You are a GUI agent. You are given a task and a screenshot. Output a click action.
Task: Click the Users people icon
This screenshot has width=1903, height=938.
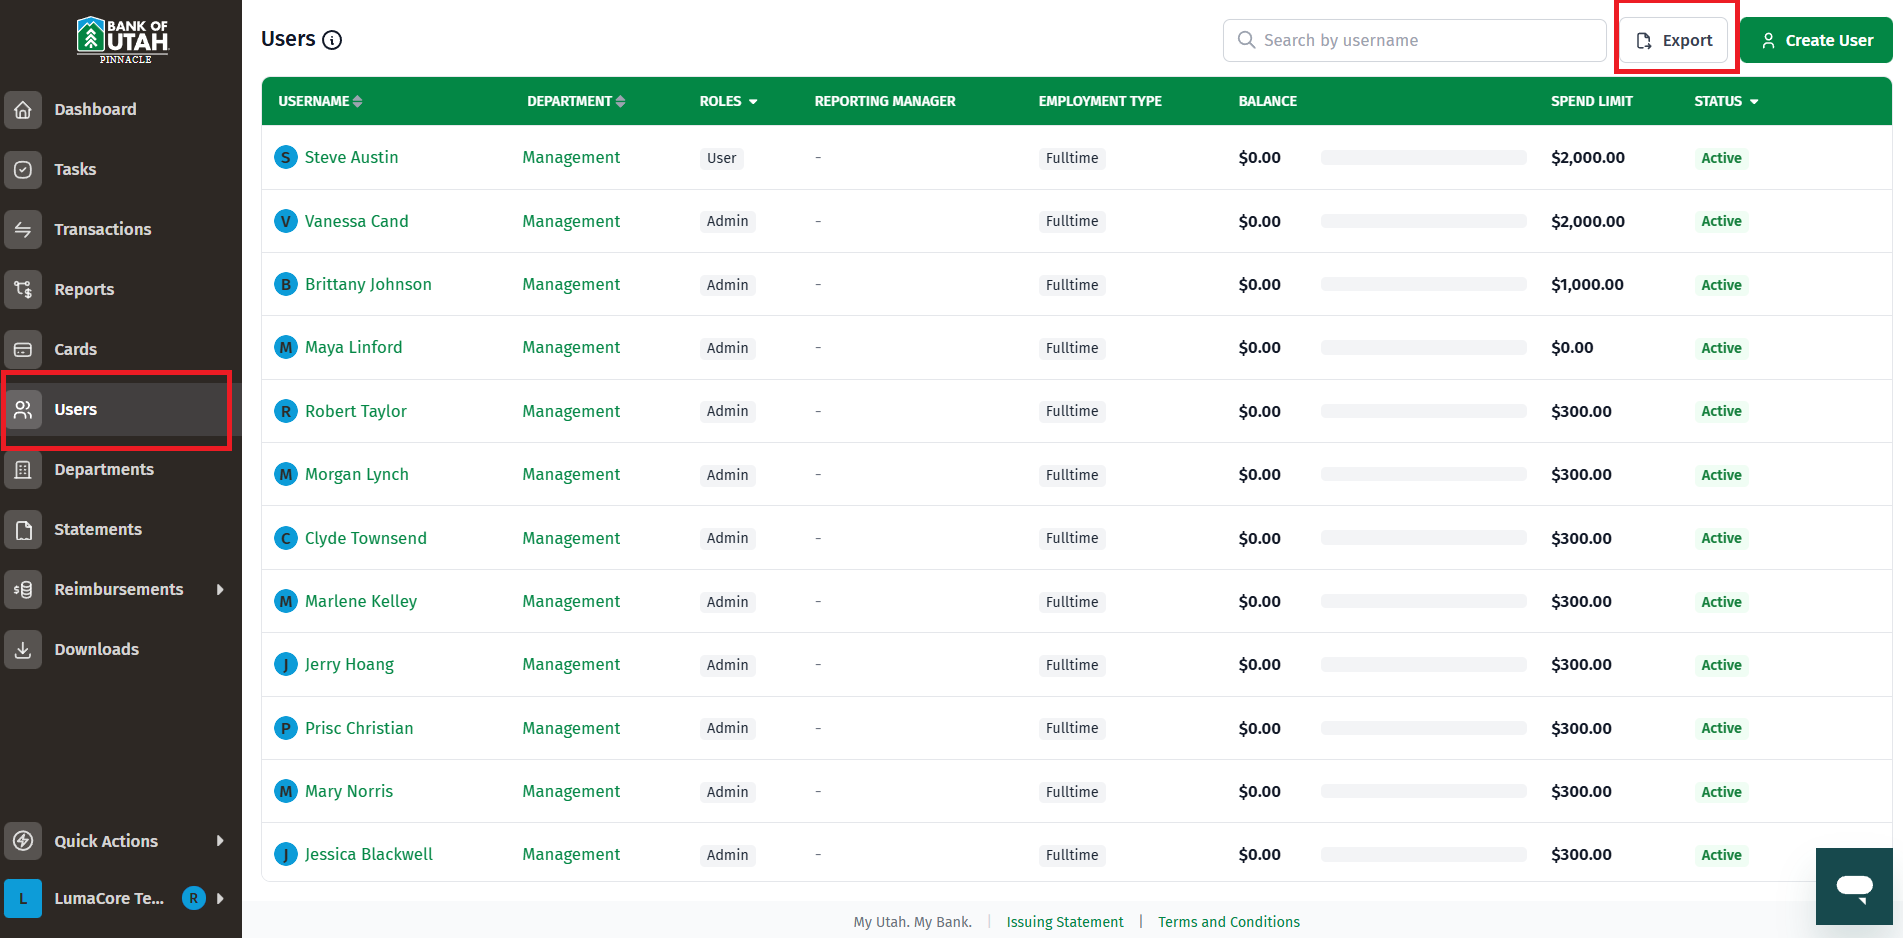[x=23, y=410]
